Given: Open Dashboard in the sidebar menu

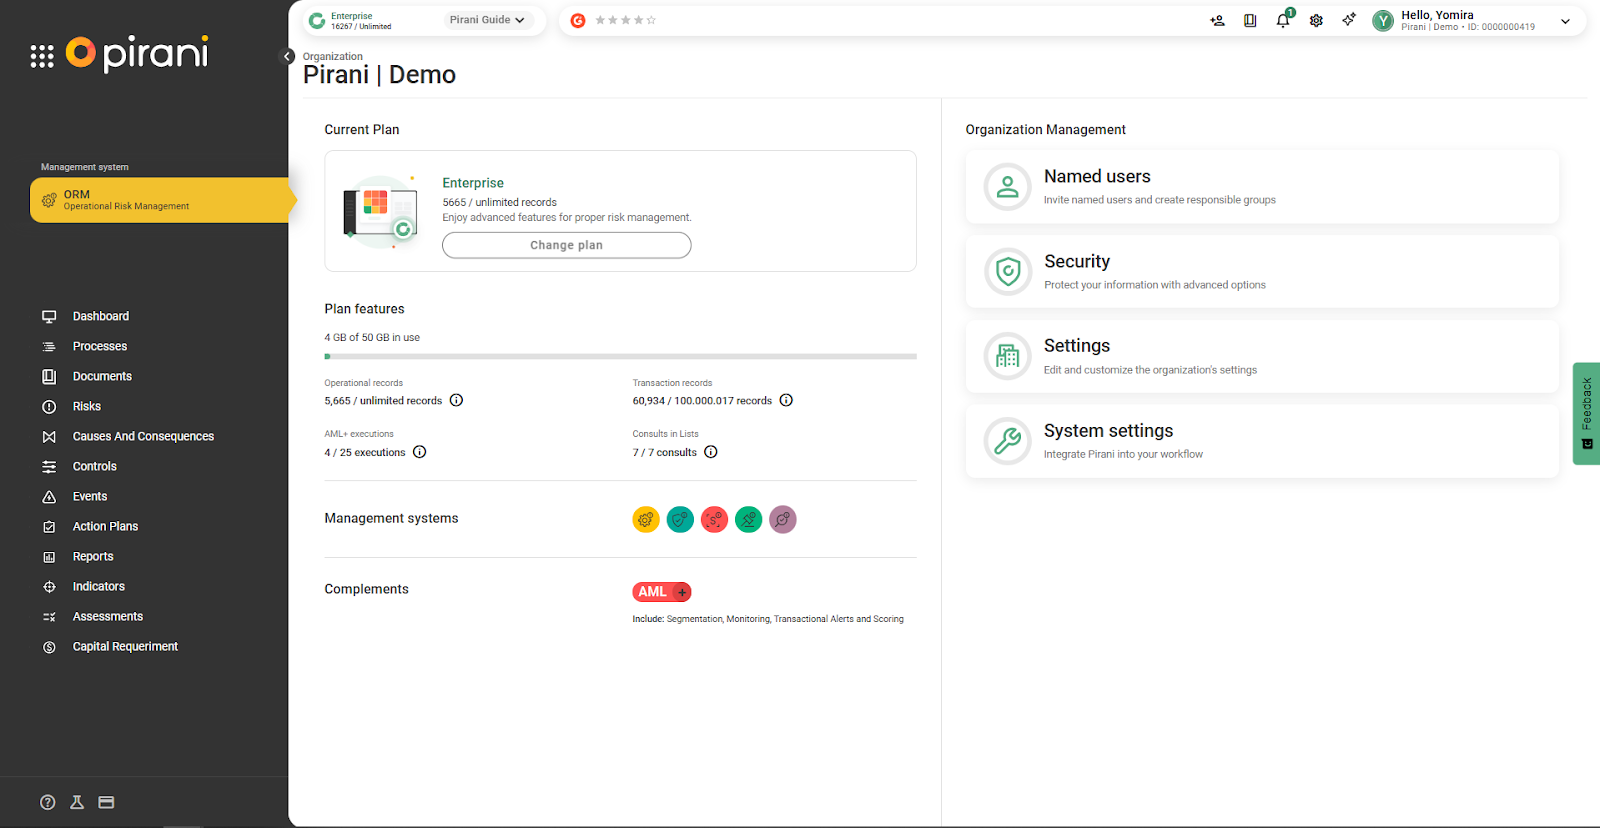Looking at the screenshot, I should (x=100, y=316).
